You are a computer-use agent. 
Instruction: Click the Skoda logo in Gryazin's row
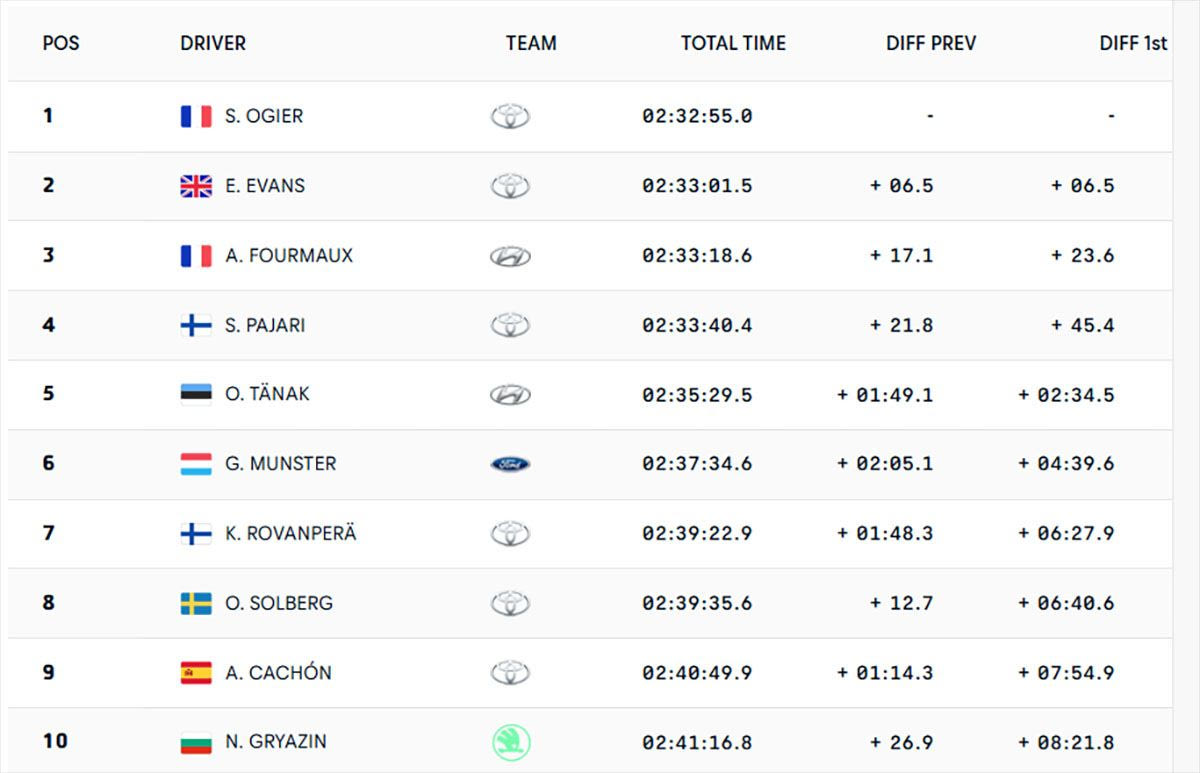(x=511, y=742)
